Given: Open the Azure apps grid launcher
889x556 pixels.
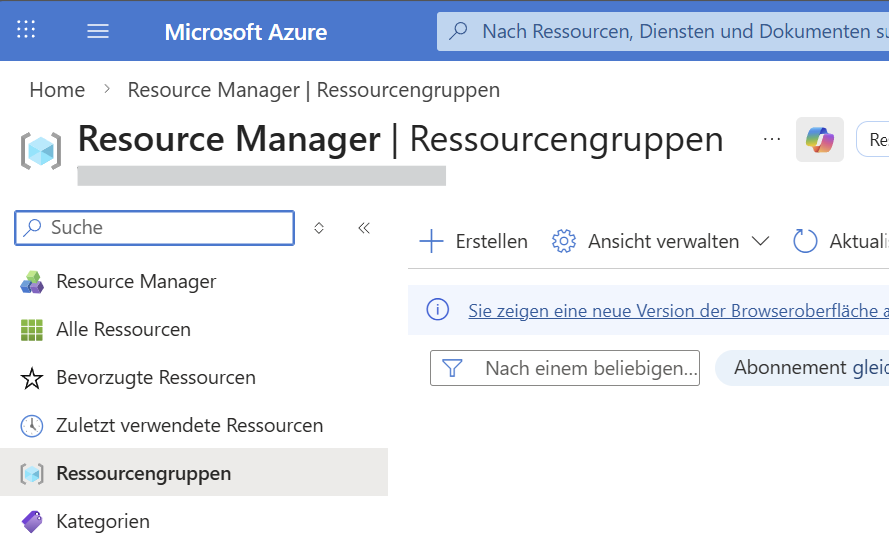Looking at the screenshot, I should tap(27, 30).
